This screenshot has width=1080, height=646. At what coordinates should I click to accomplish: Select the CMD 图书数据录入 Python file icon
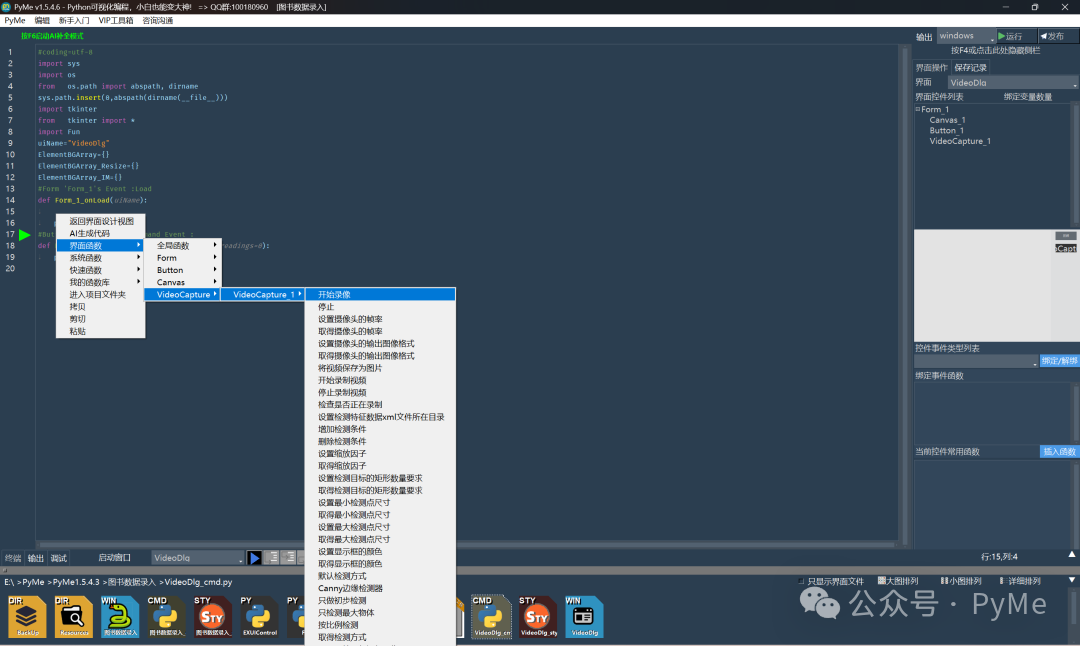166,616
